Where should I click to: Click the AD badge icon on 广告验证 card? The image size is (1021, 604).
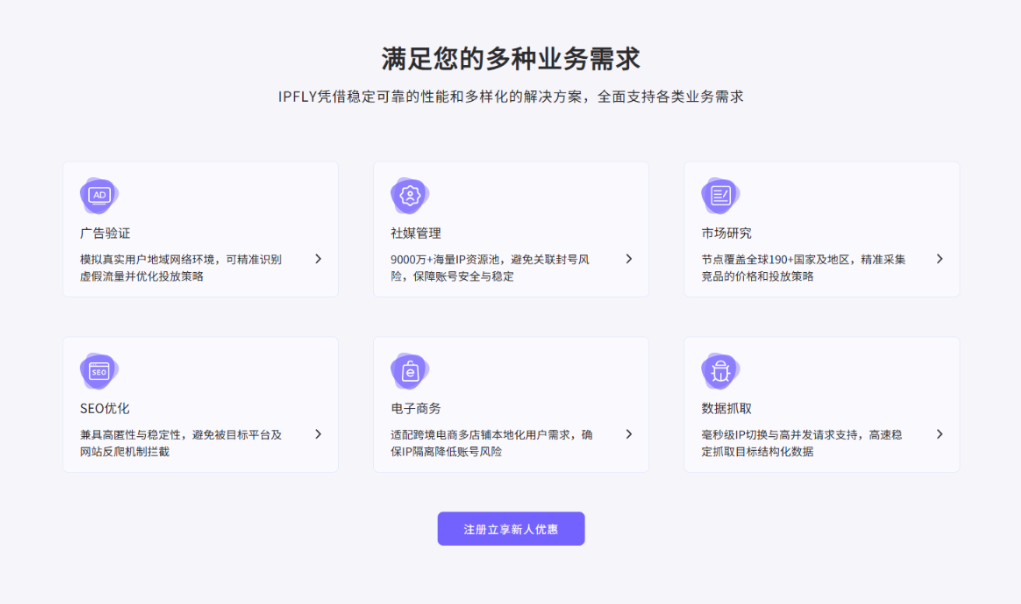(x=99, y=195)
